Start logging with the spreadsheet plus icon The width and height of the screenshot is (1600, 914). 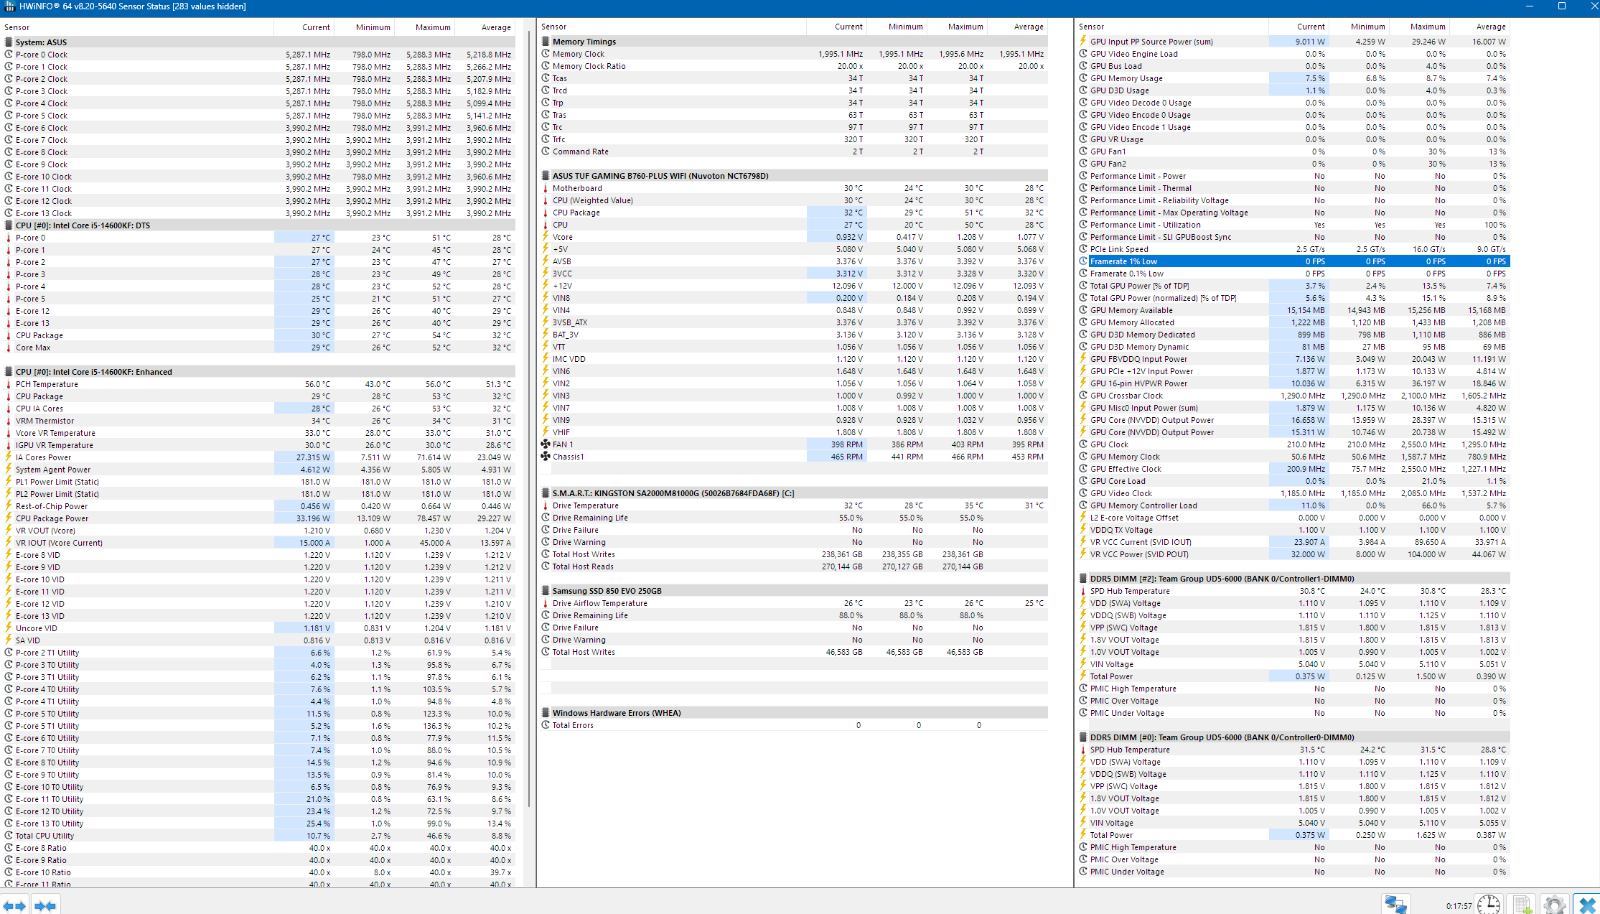pos(1522,904)
